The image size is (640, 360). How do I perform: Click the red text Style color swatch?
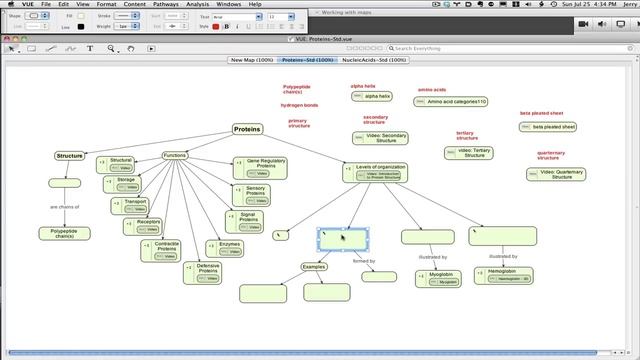point(216,27)
